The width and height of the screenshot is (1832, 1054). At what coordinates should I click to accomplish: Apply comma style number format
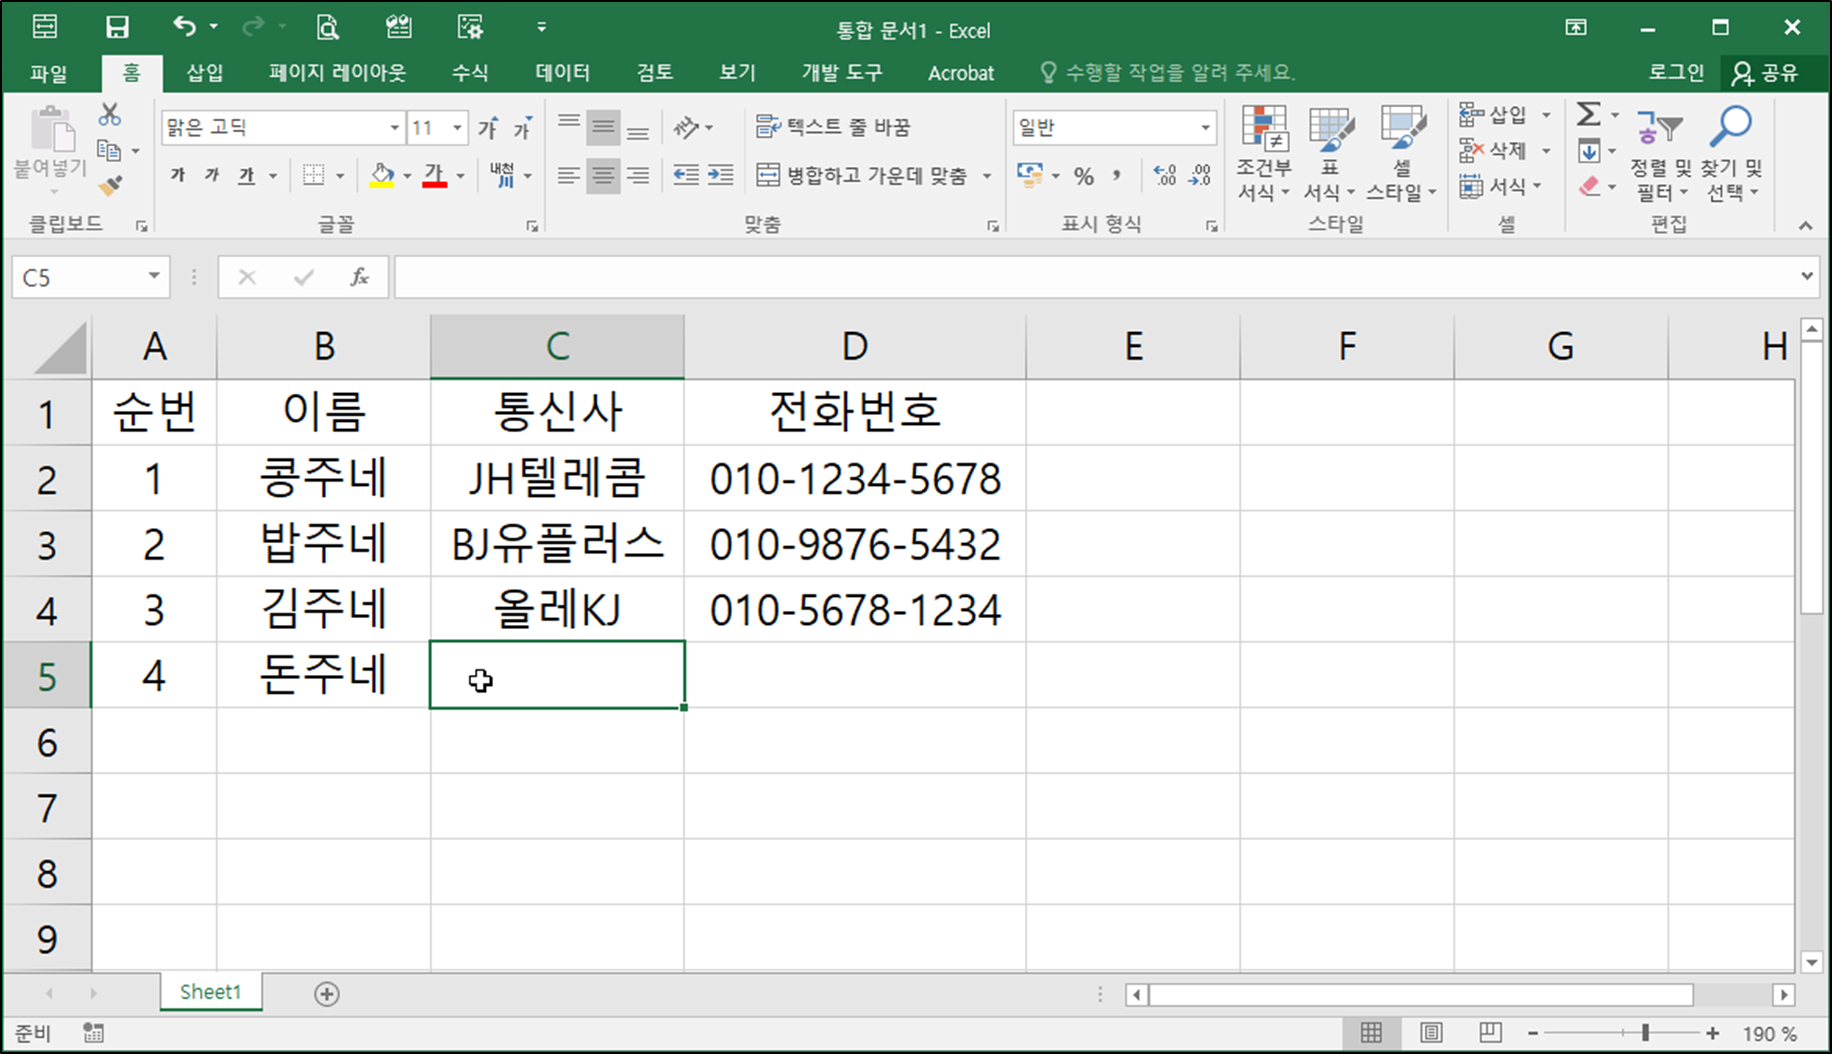pyautogui.click(x=1117, y=176)
